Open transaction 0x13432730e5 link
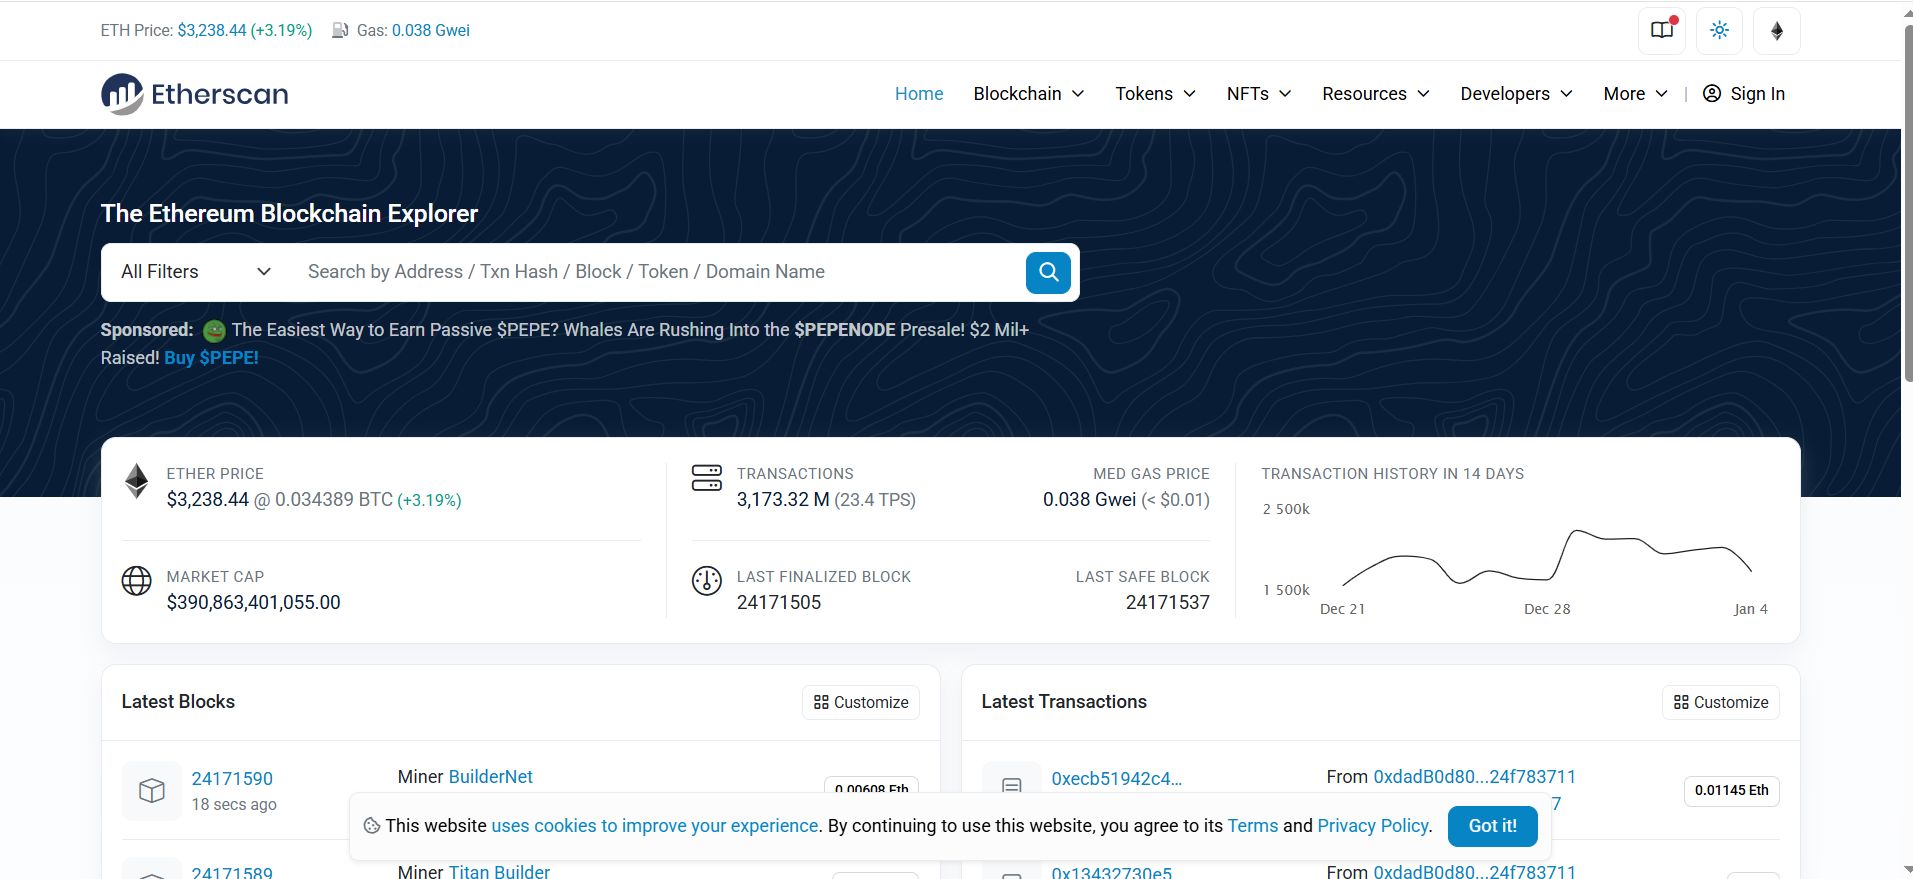Image resolution: width=1913 pixels, height=879 pixels. [x=1111, y=872]
